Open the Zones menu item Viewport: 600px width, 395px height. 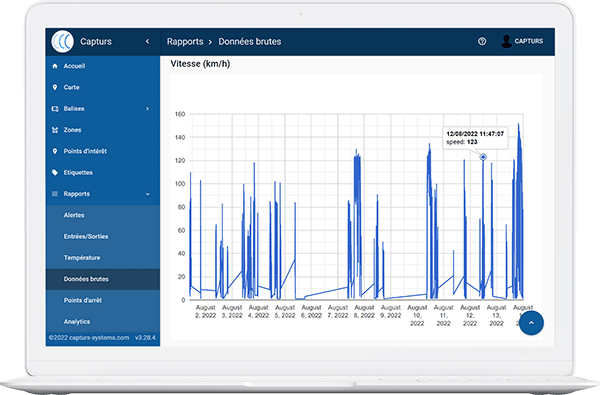pos(103,130)
